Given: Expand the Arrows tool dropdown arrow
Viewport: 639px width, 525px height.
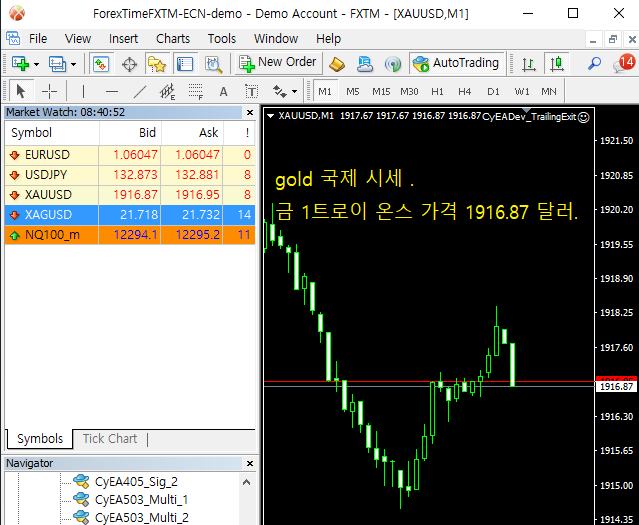Looking at the screenshot, I should (294, 92).
